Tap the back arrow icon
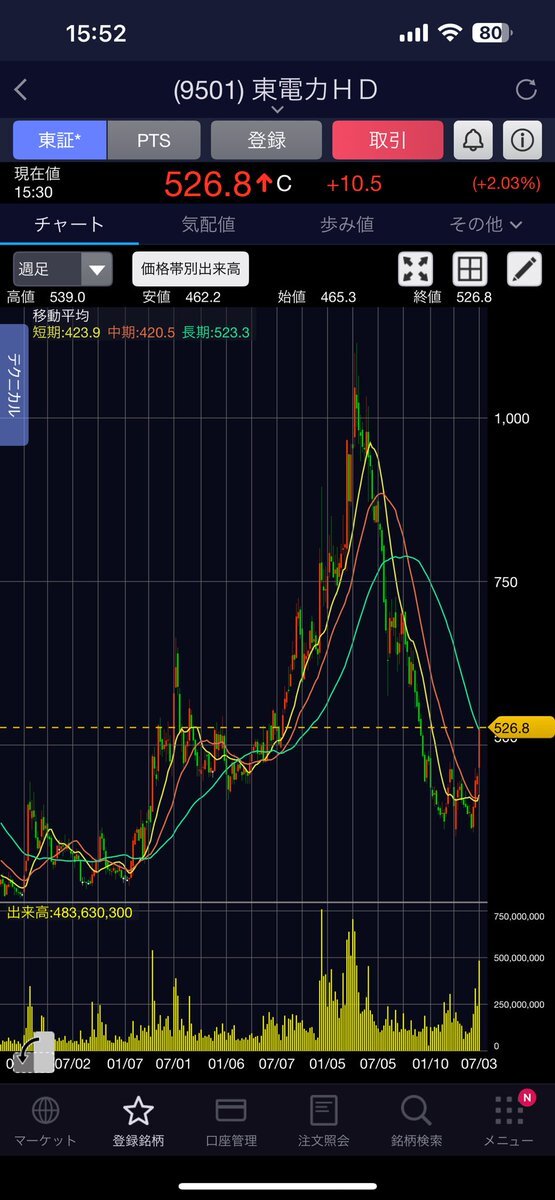This screenshot has width=555, height=1200. point(21,90)
